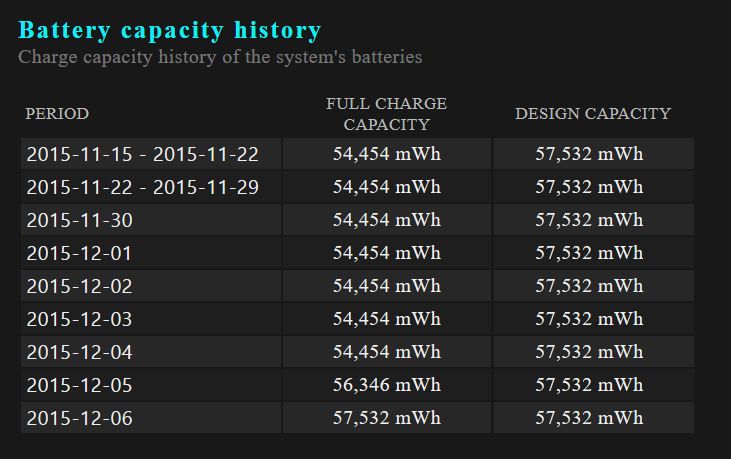Click design capacity for 2015-11-15 - 2015-11-22 row
Image resolution: width=731 pixels, height=459 pixels.
click(x=594, y=154)
